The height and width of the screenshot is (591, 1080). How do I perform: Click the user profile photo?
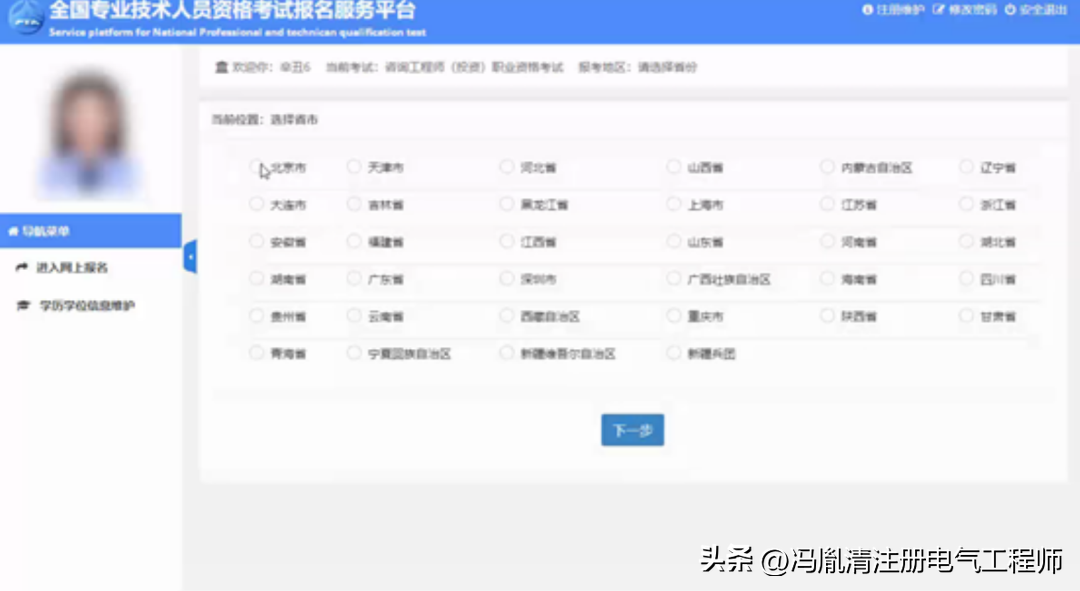pos(90,130)
